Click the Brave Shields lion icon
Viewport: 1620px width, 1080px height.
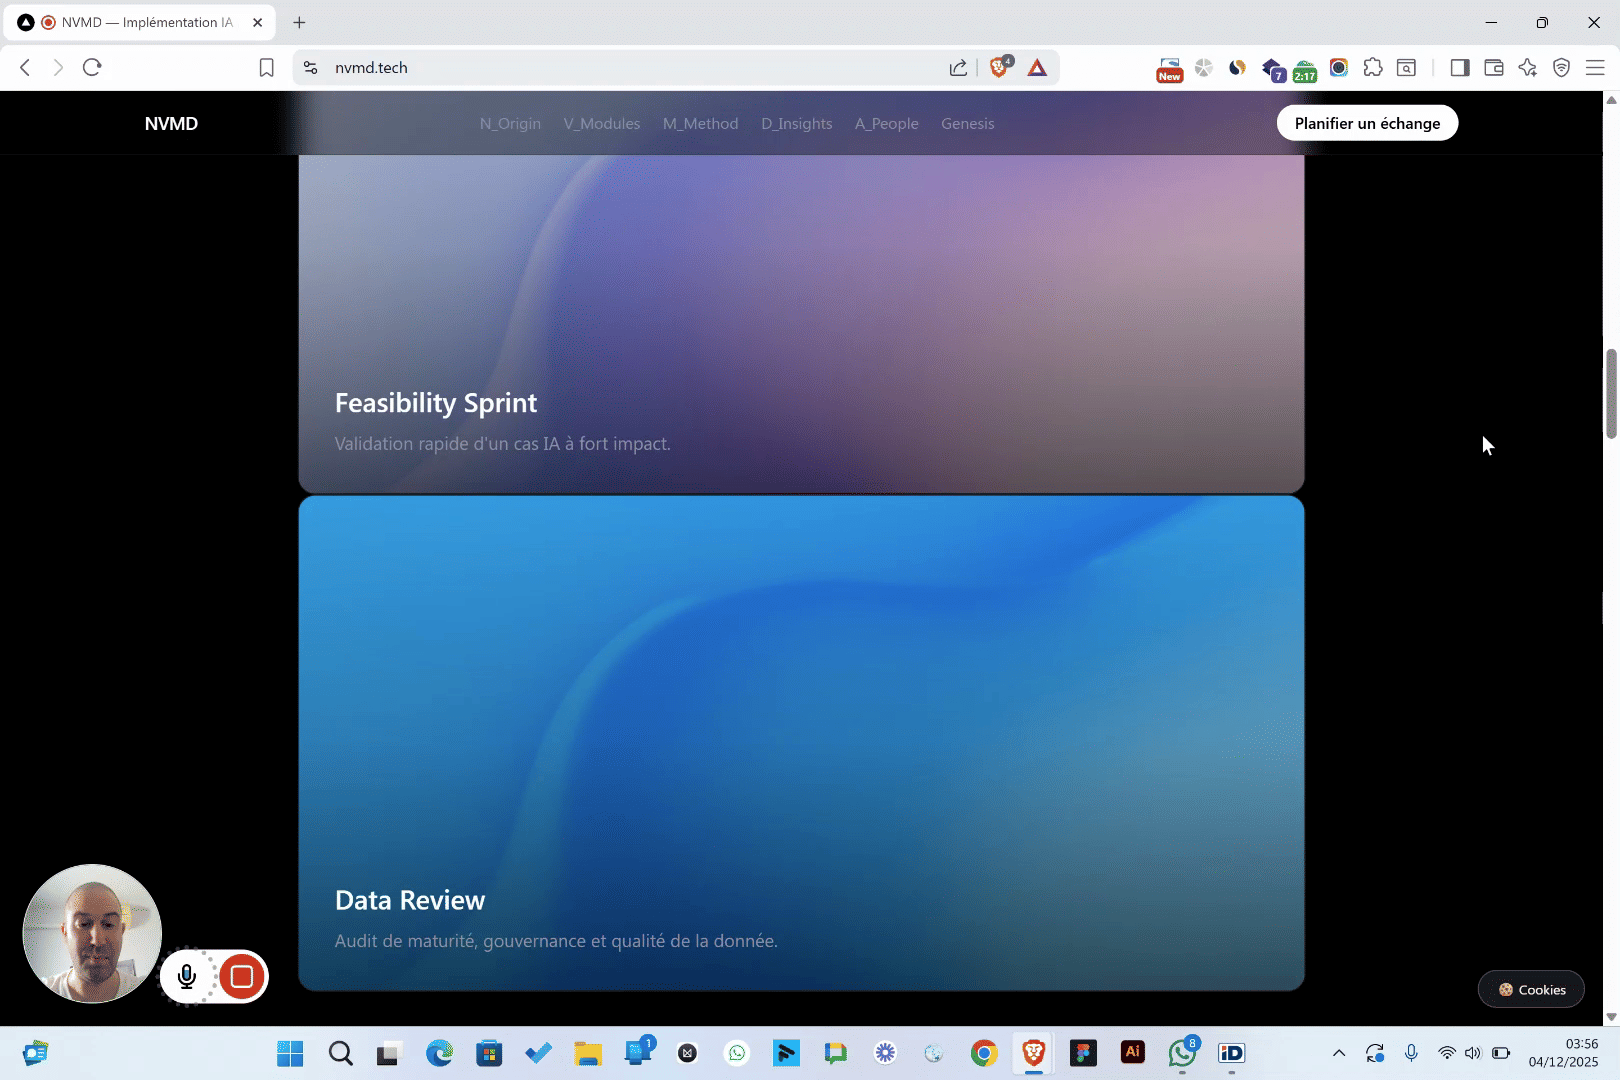[x=998, y=67]
